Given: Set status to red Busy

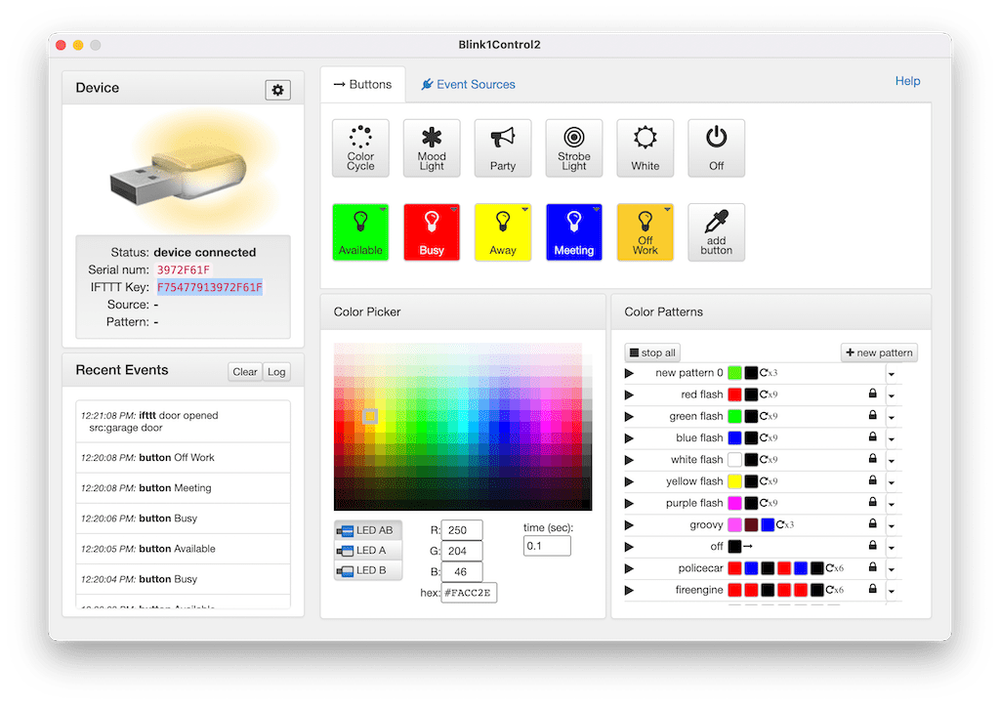Looking at the screenshot, I should click(432, 232).
